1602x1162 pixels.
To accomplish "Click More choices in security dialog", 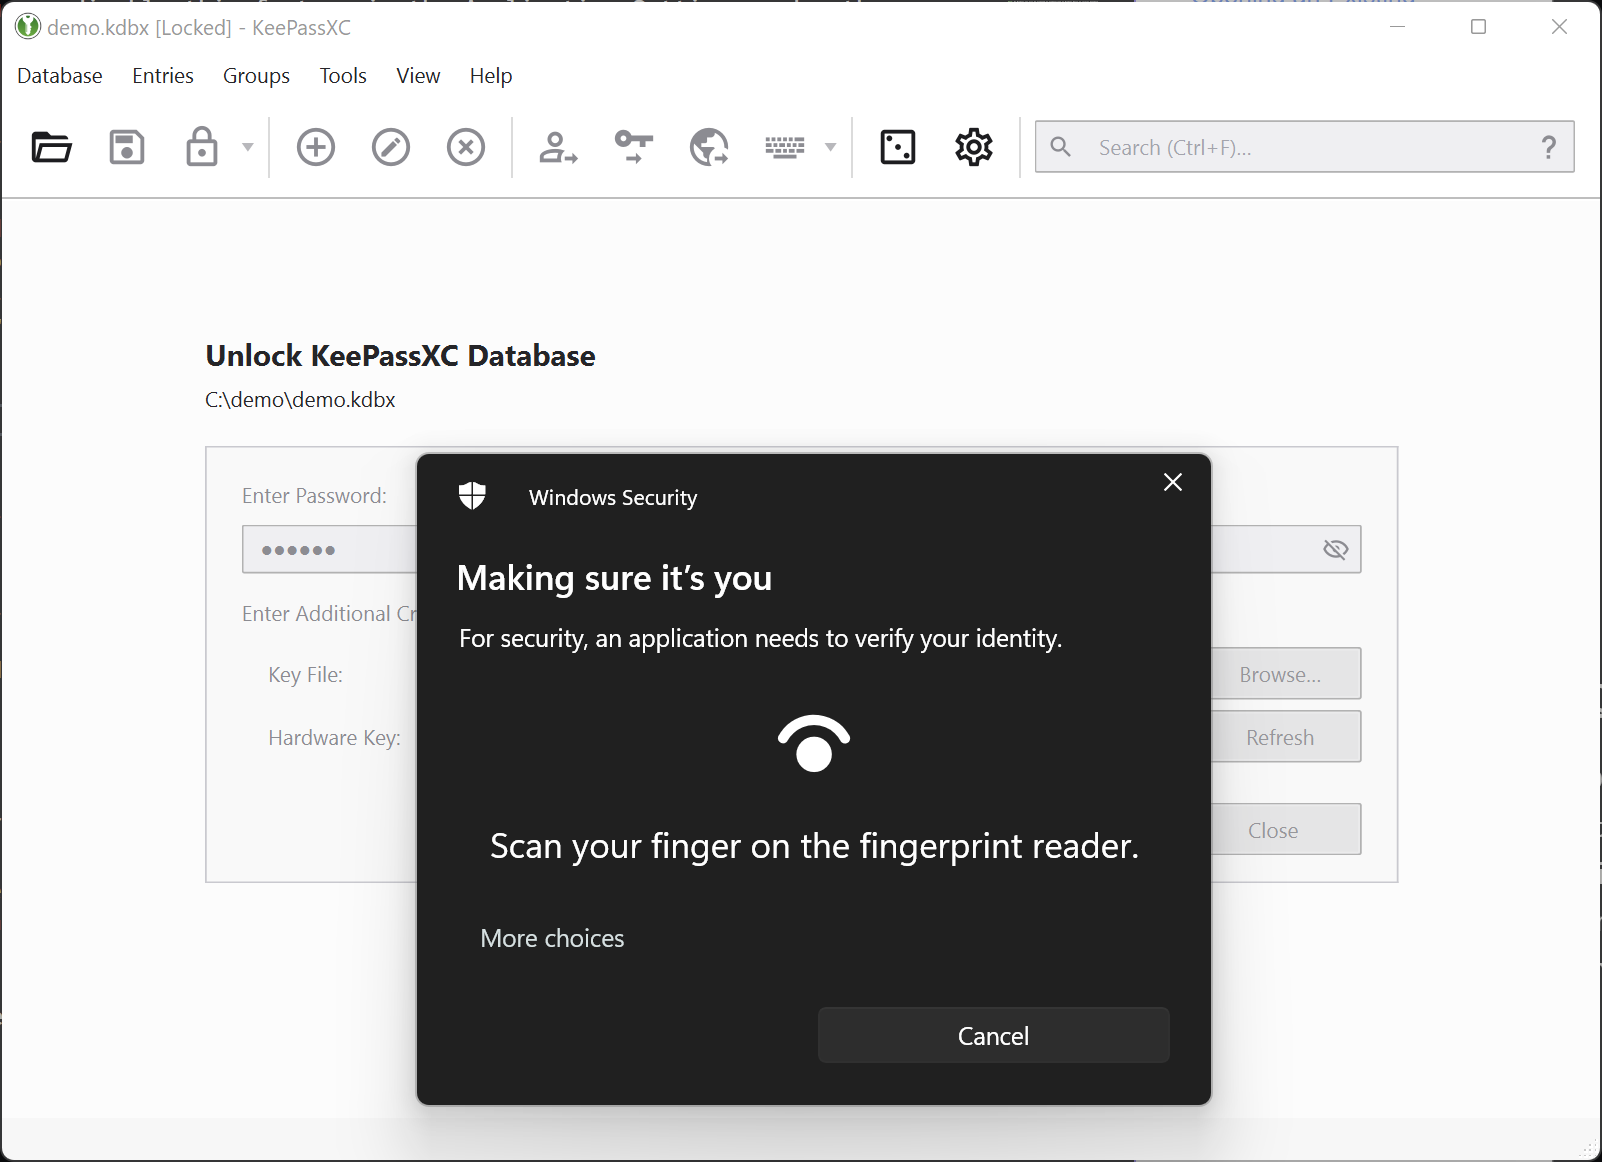I will [552, 938].
